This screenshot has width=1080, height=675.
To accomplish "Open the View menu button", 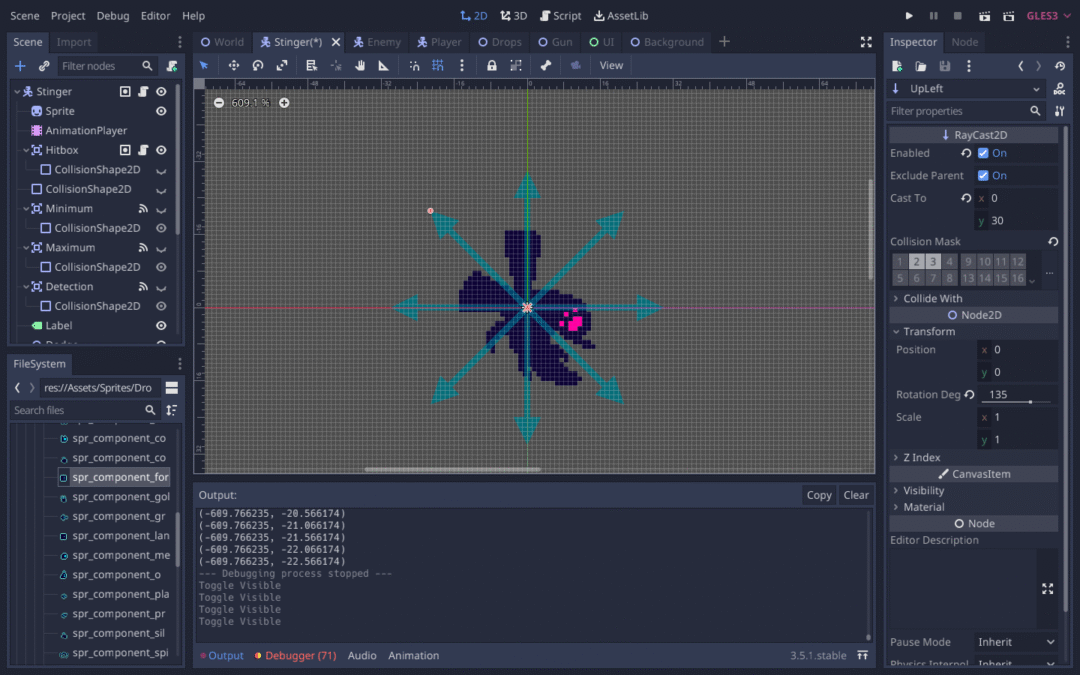I will click(x=611, y=65).
